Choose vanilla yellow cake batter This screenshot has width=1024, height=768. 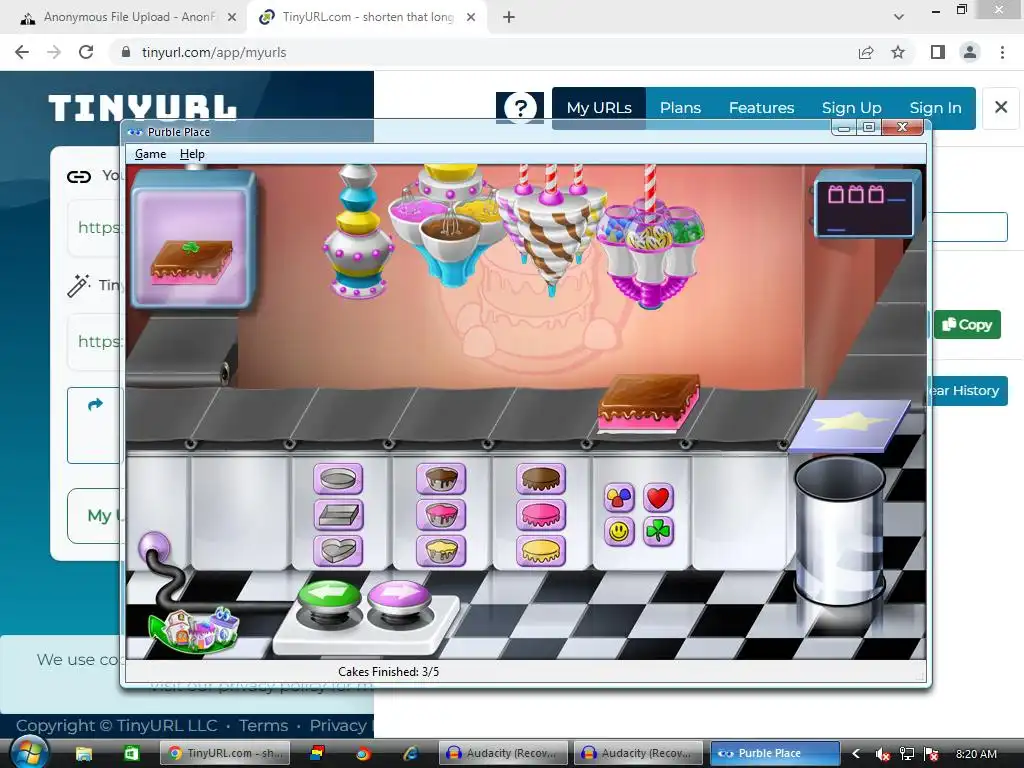pyautogui.click(x=441, y=551)
